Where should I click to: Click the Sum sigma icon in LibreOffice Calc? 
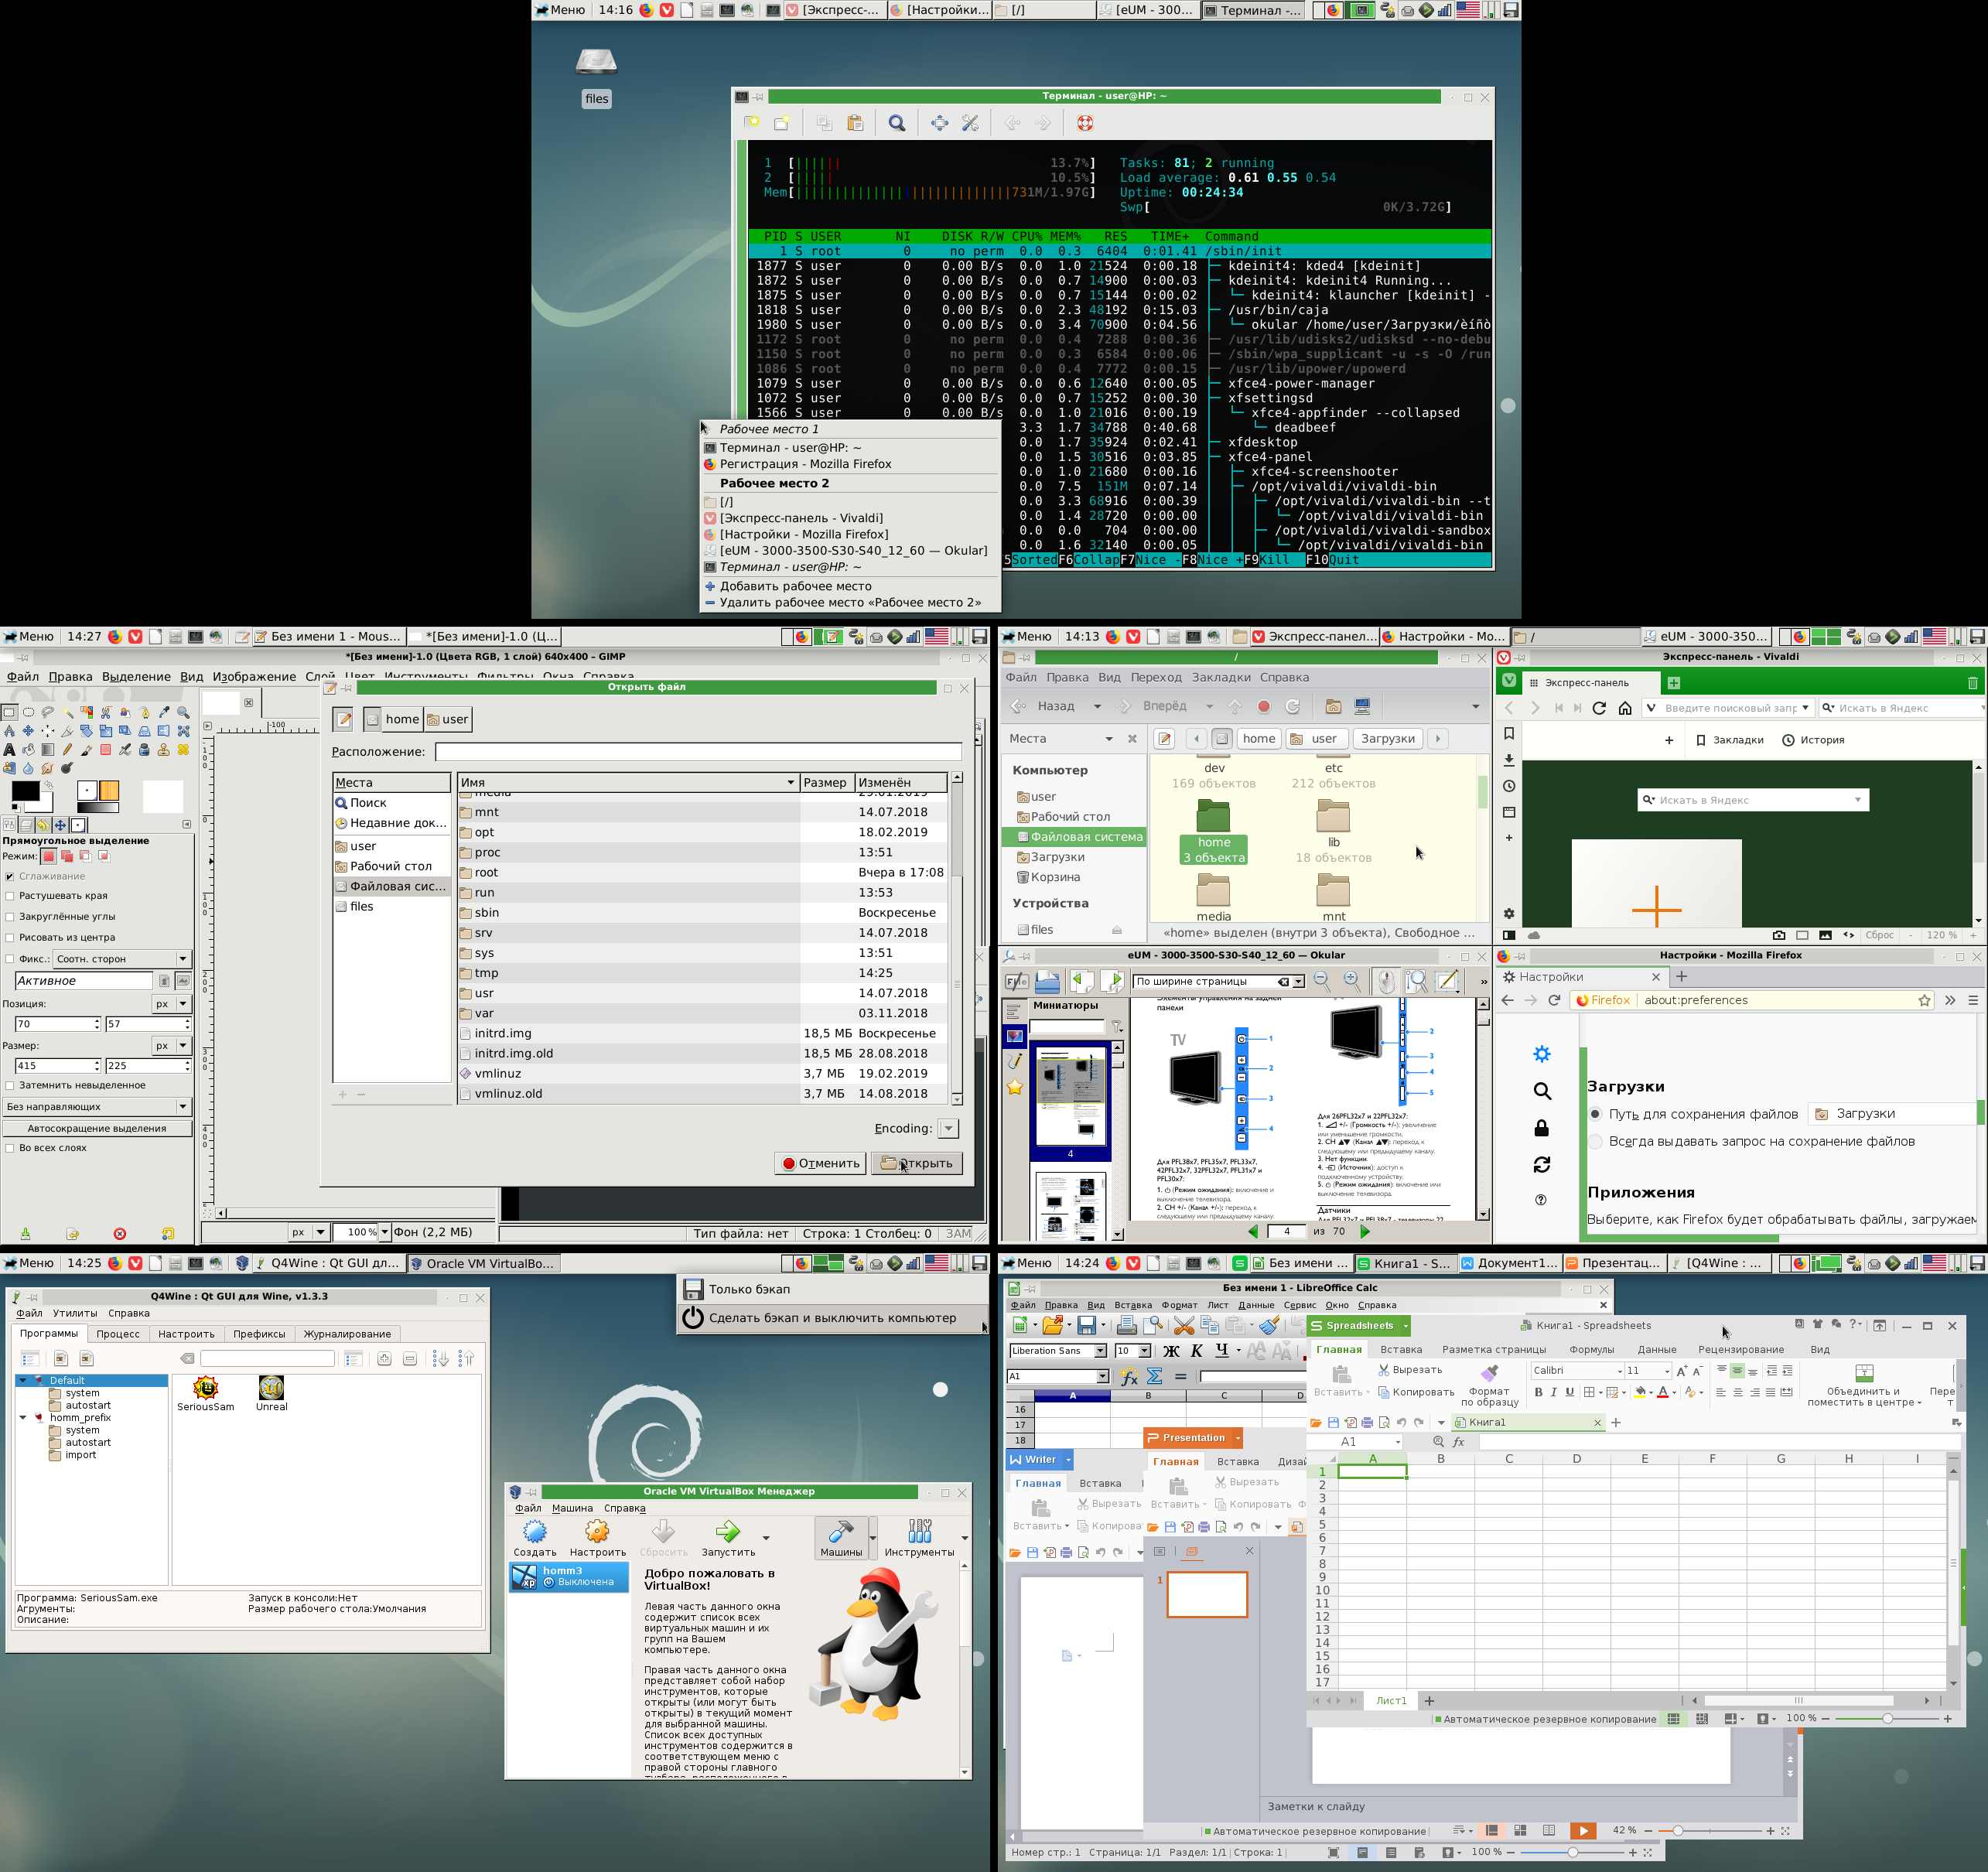1155,1376
